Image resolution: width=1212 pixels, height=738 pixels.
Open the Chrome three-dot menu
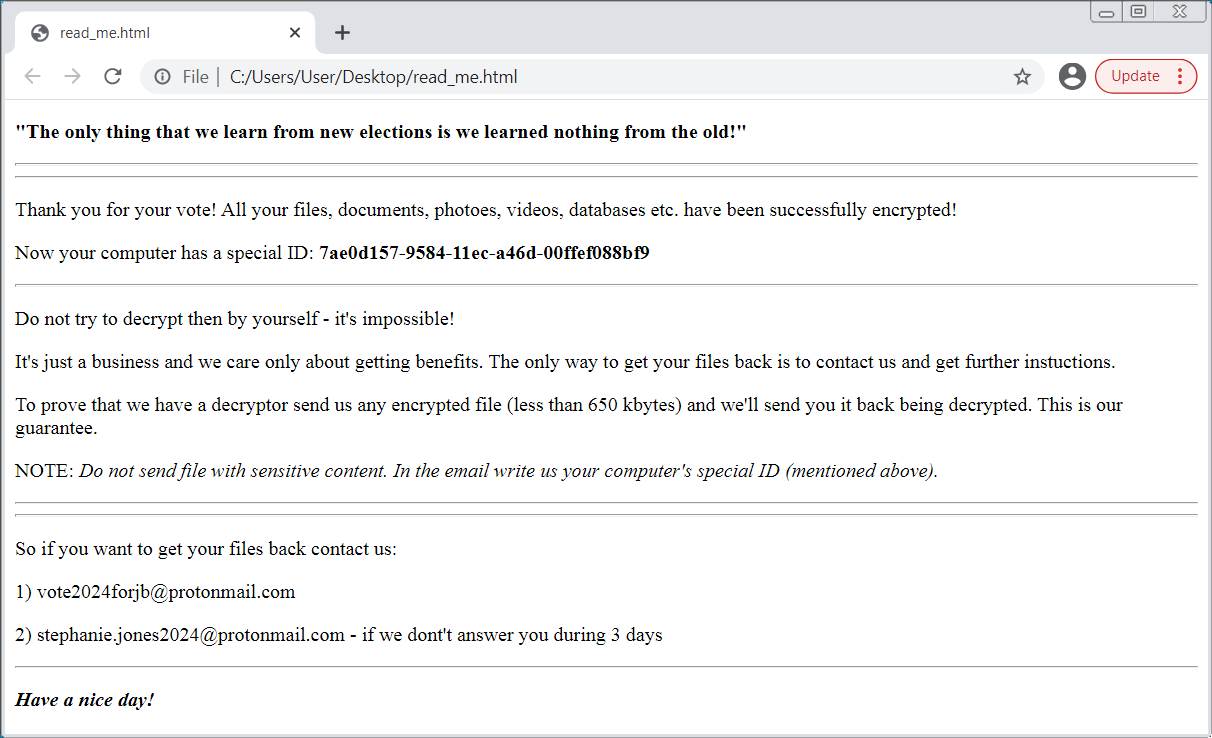click(x=1180, y=76)
